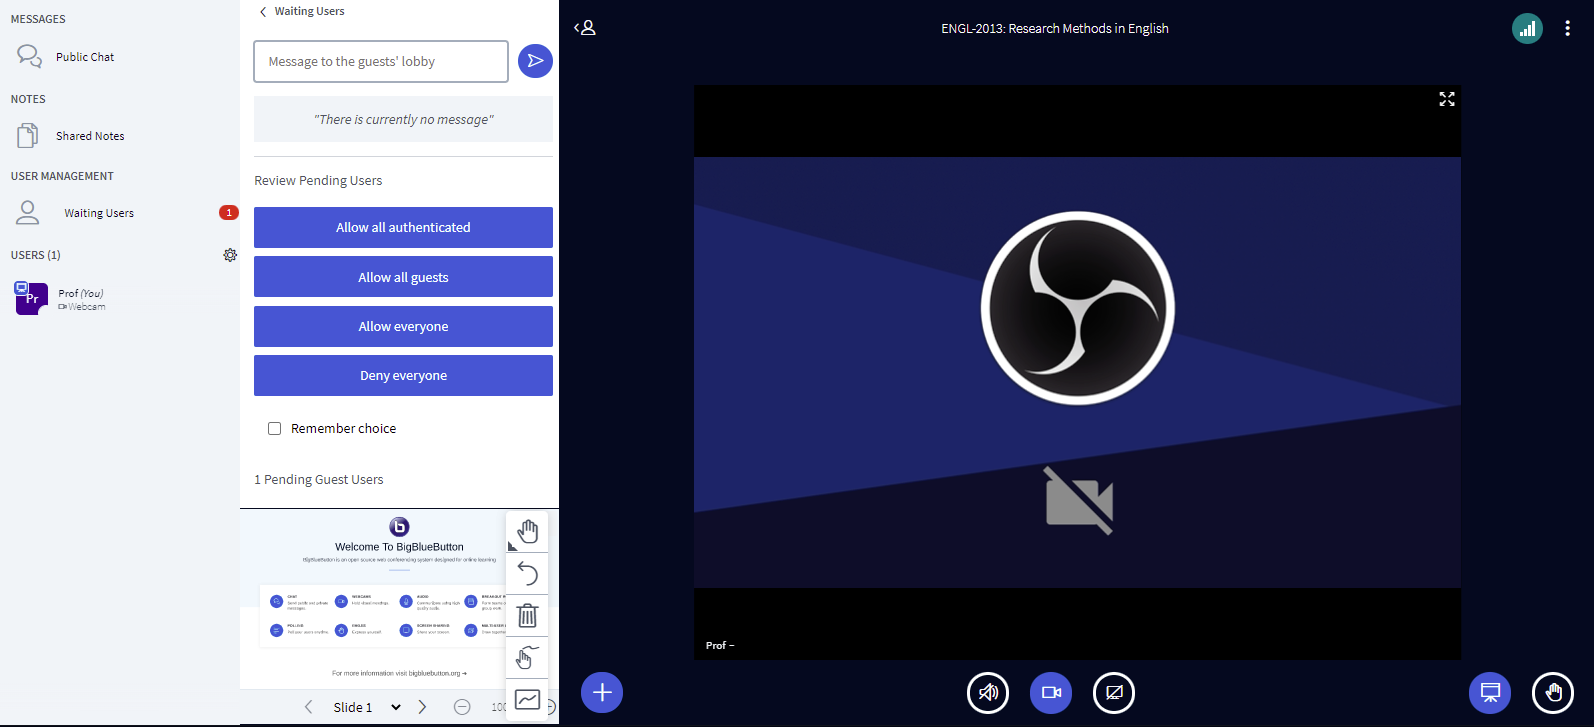Click Allow all guests
The width and height of the screenshot is (1594, 727).
[x=403, y=277]
